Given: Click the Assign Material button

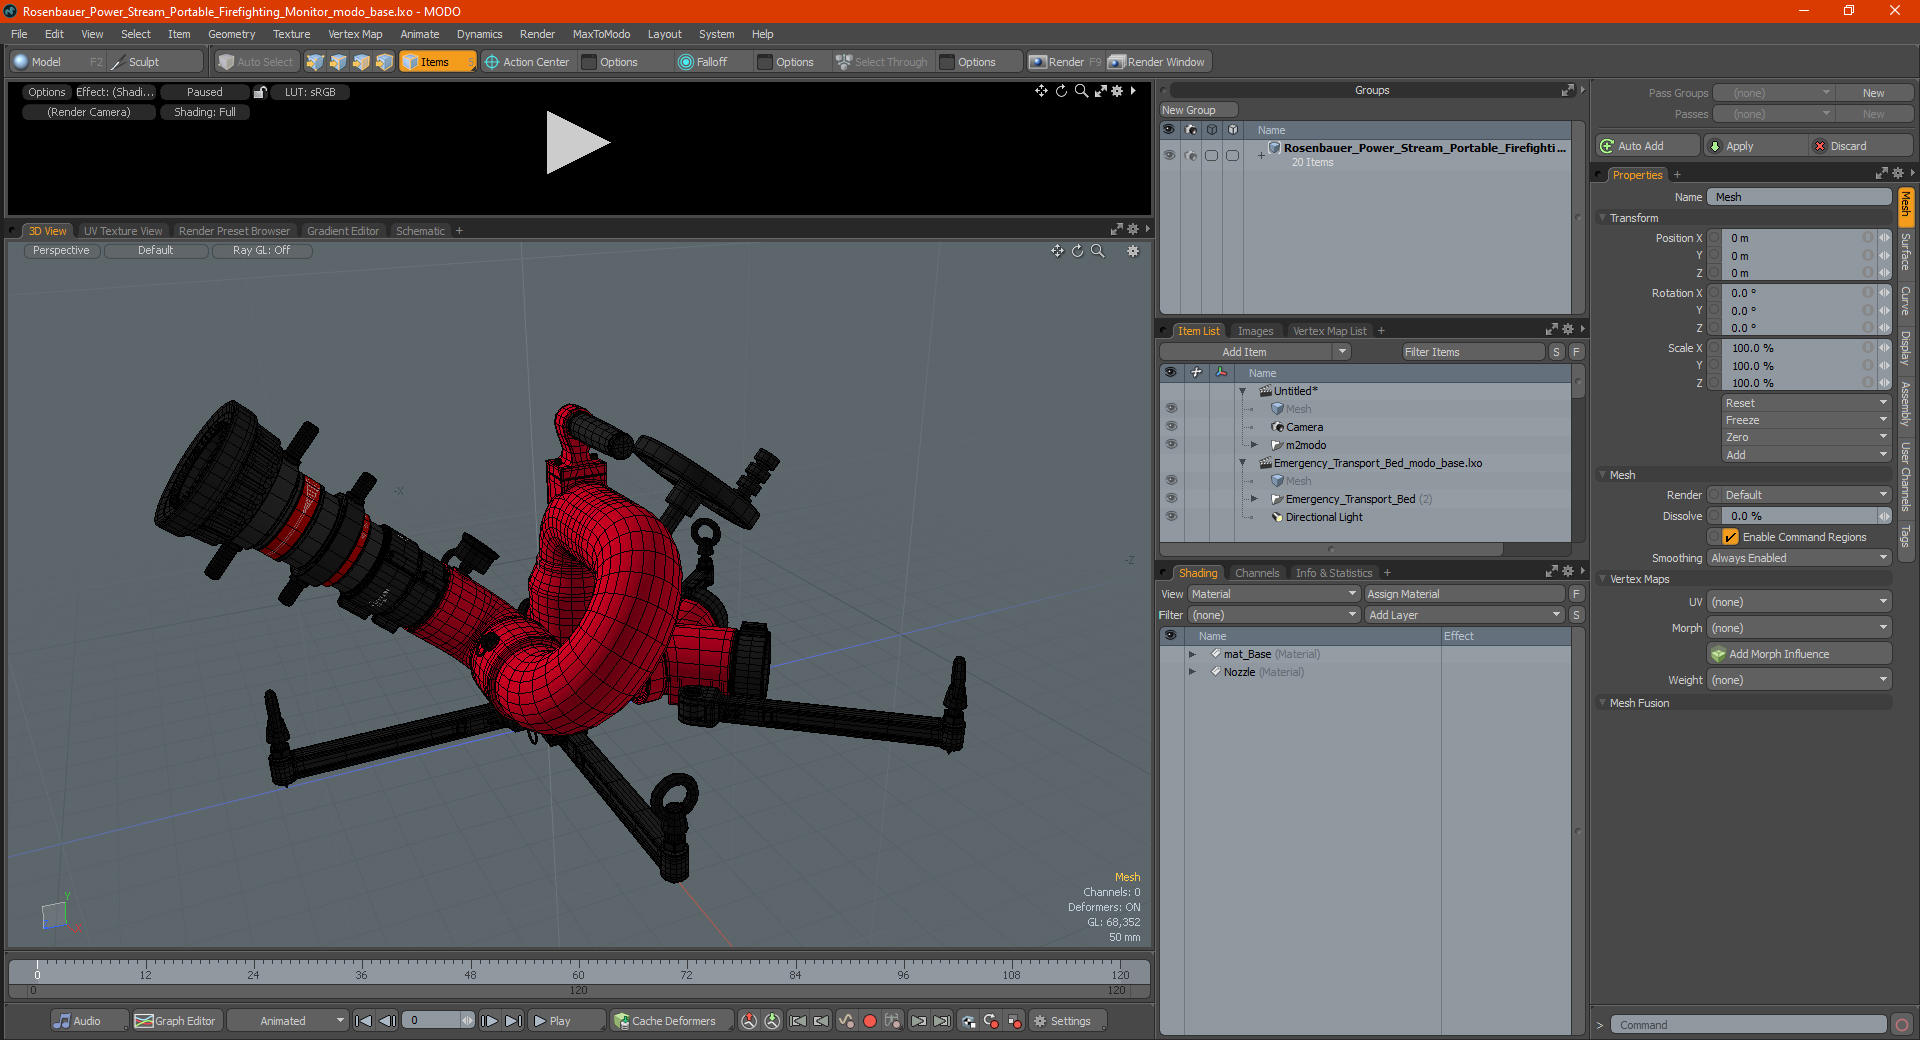Looking at the screenshot, I should click(1463, 594).
